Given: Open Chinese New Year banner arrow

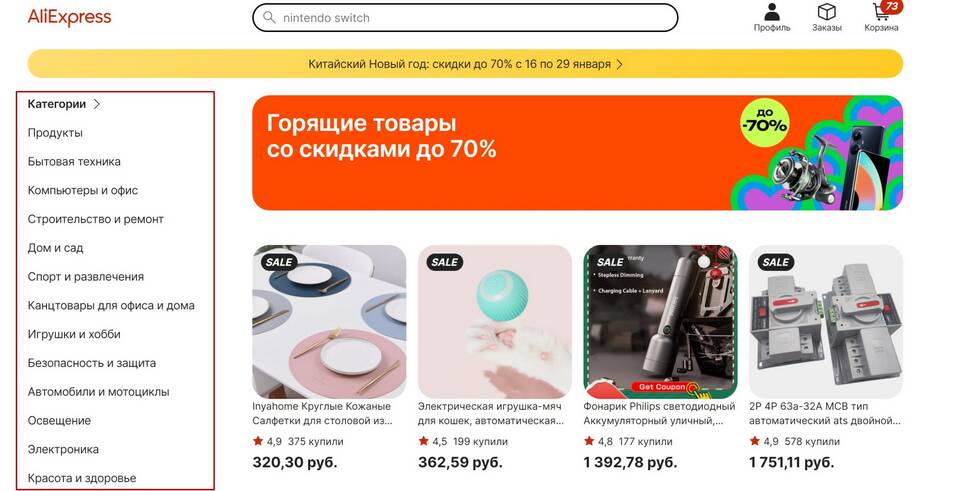Looking at the screenshot, I should pos(620,64).
